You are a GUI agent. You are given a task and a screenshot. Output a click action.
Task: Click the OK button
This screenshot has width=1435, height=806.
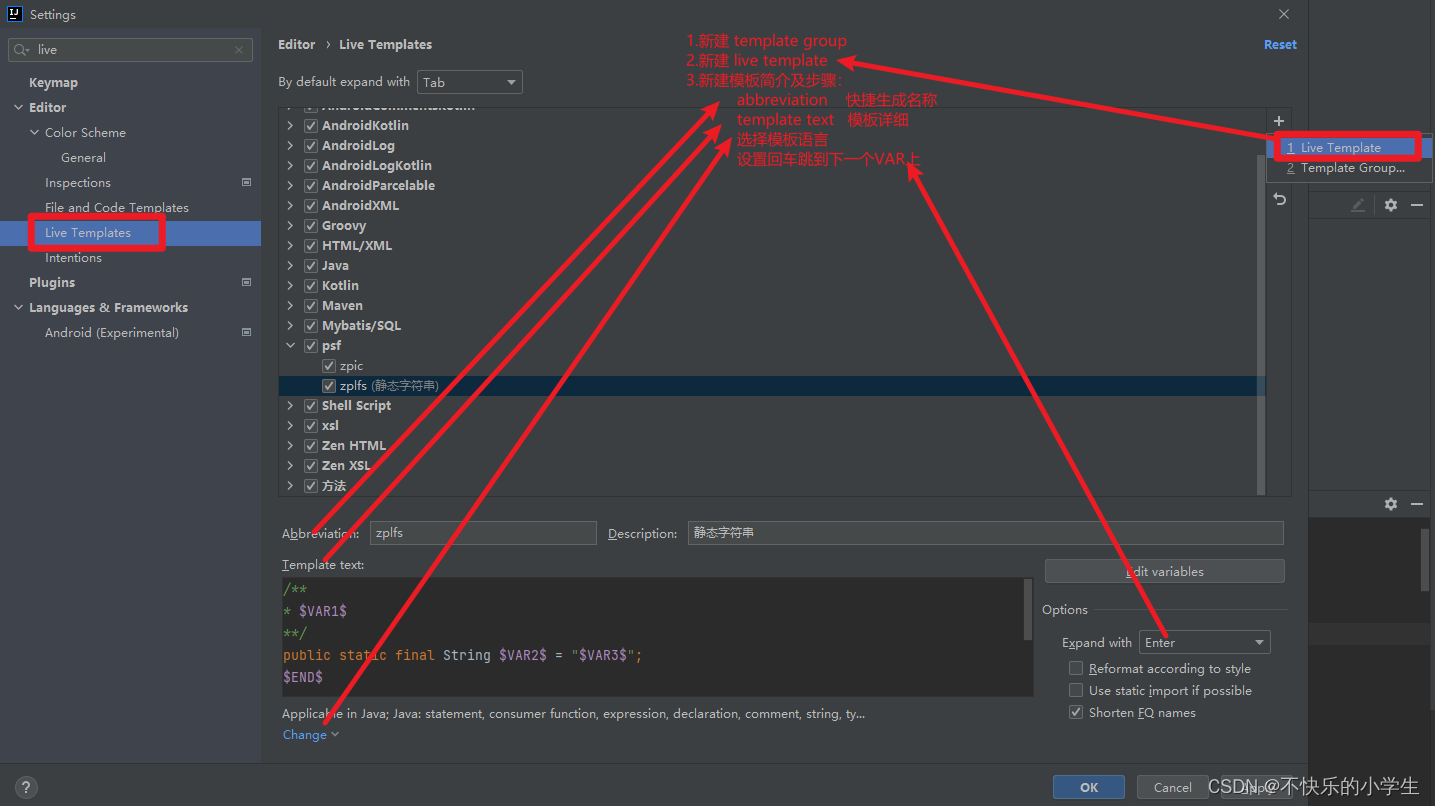pyautogui.click(x=1089, y=787)
